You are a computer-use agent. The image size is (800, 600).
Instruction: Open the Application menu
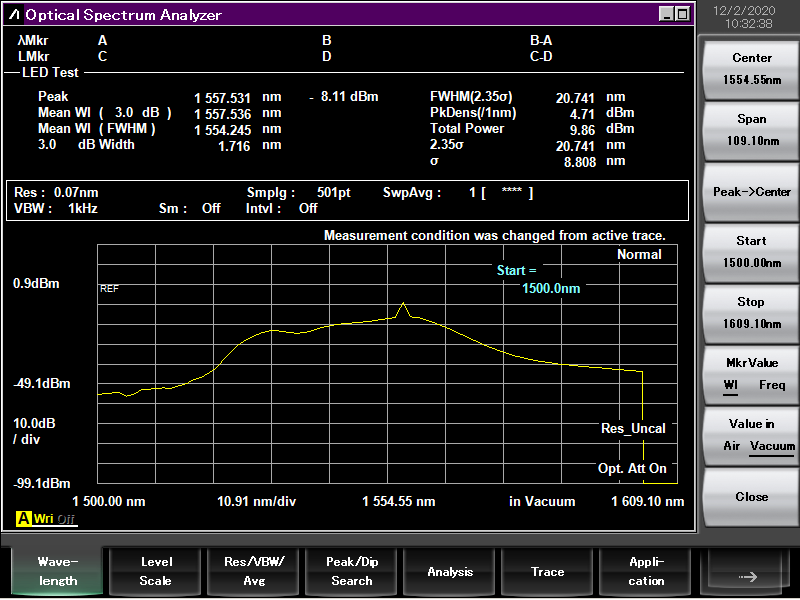(x=646, y=571)
